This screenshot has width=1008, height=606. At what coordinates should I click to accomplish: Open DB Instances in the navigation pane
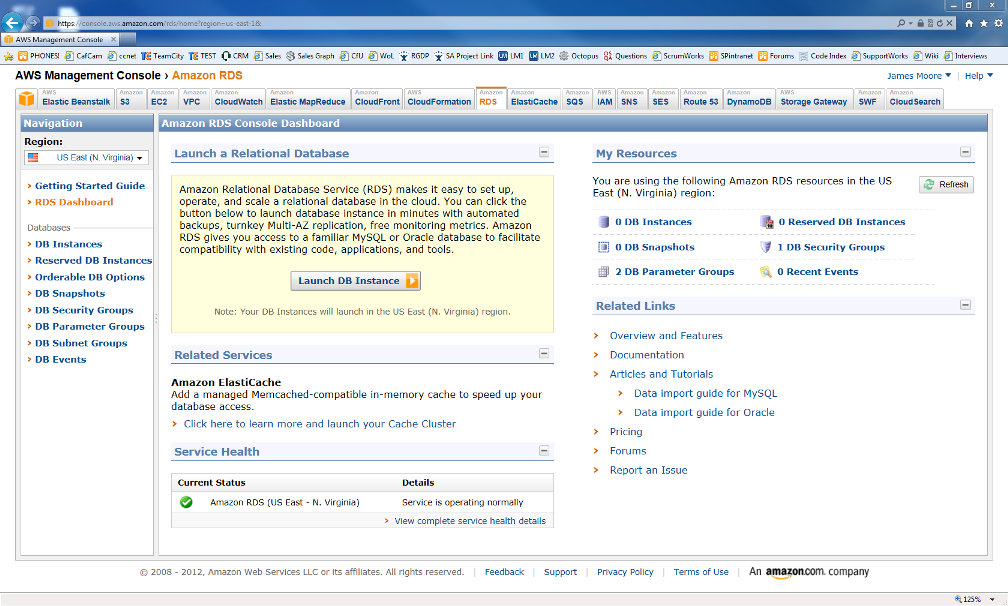(69, 244)
